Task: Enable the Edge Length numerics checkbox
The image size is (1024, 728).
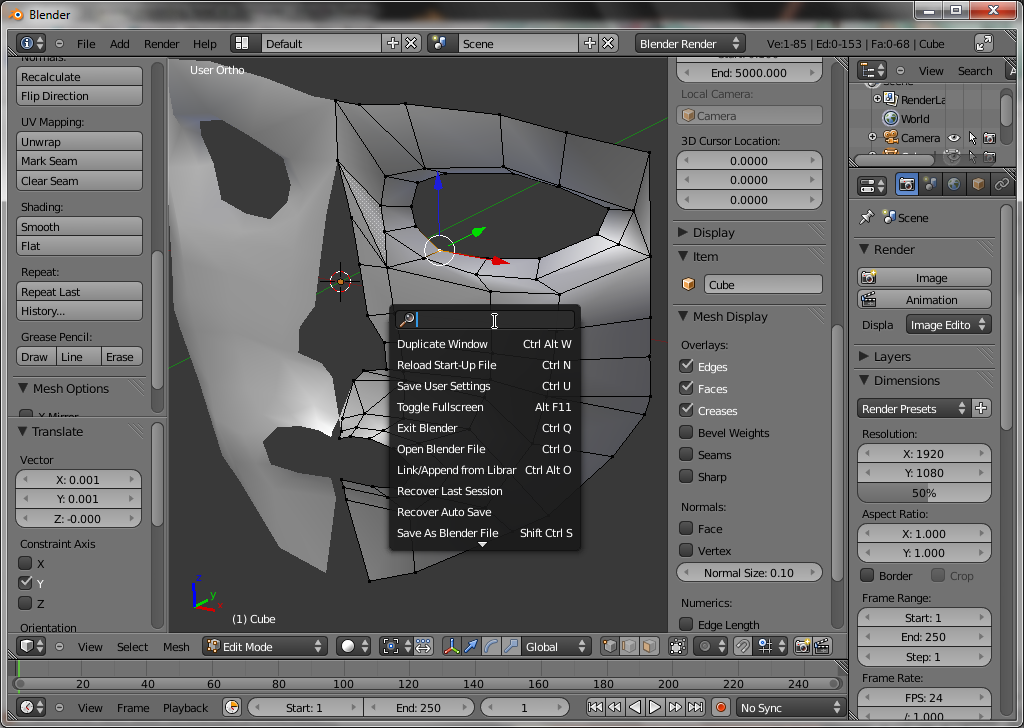Action: [686, 624]
